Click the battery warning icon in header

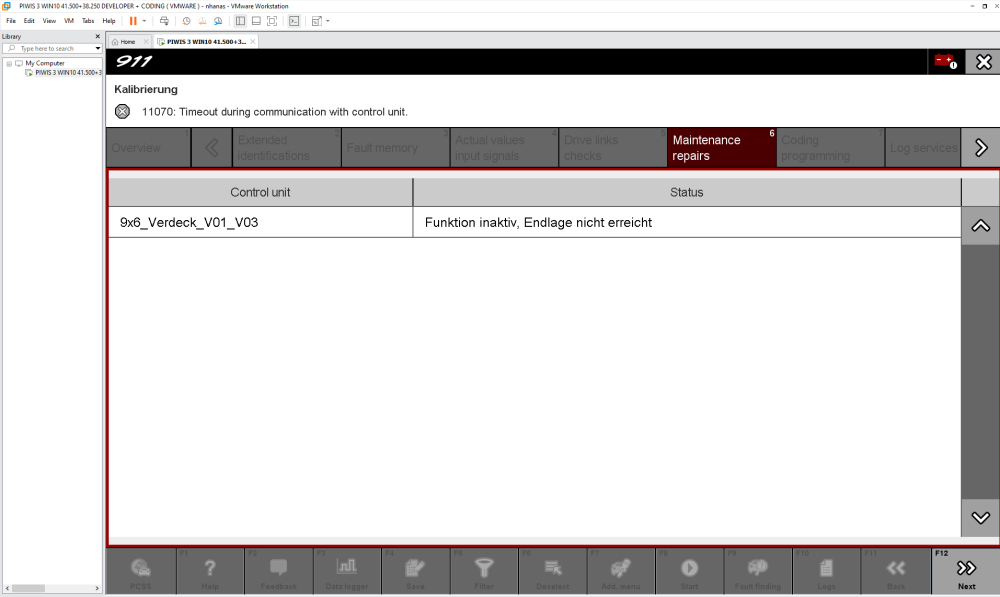click(945, 62)
